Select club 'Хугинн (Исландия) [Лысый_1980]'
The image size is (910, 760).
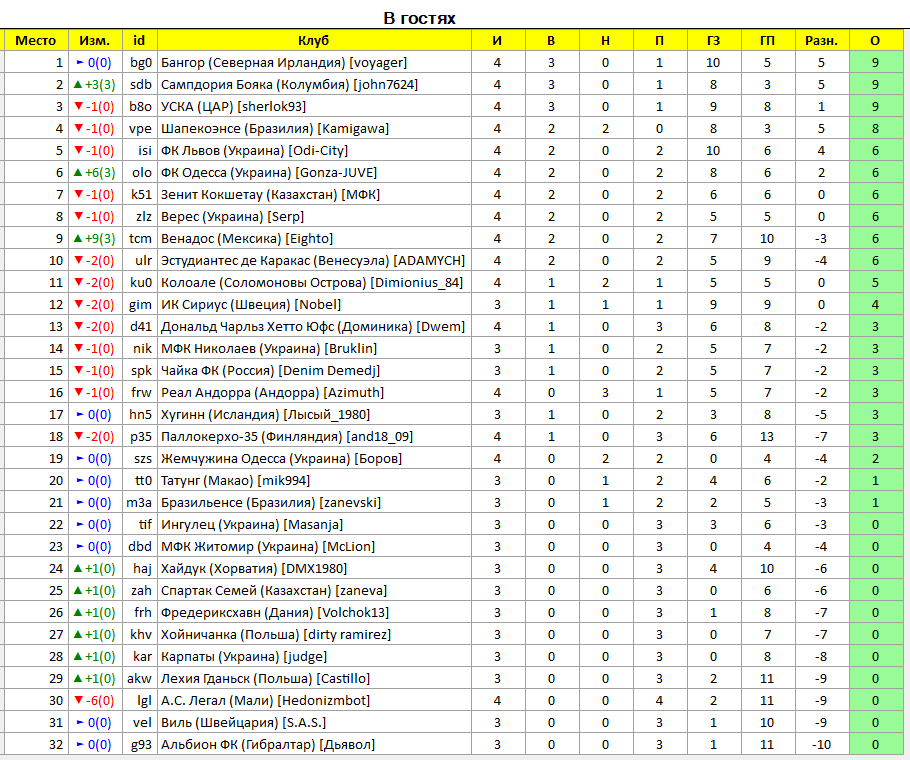tap(265, 415)
